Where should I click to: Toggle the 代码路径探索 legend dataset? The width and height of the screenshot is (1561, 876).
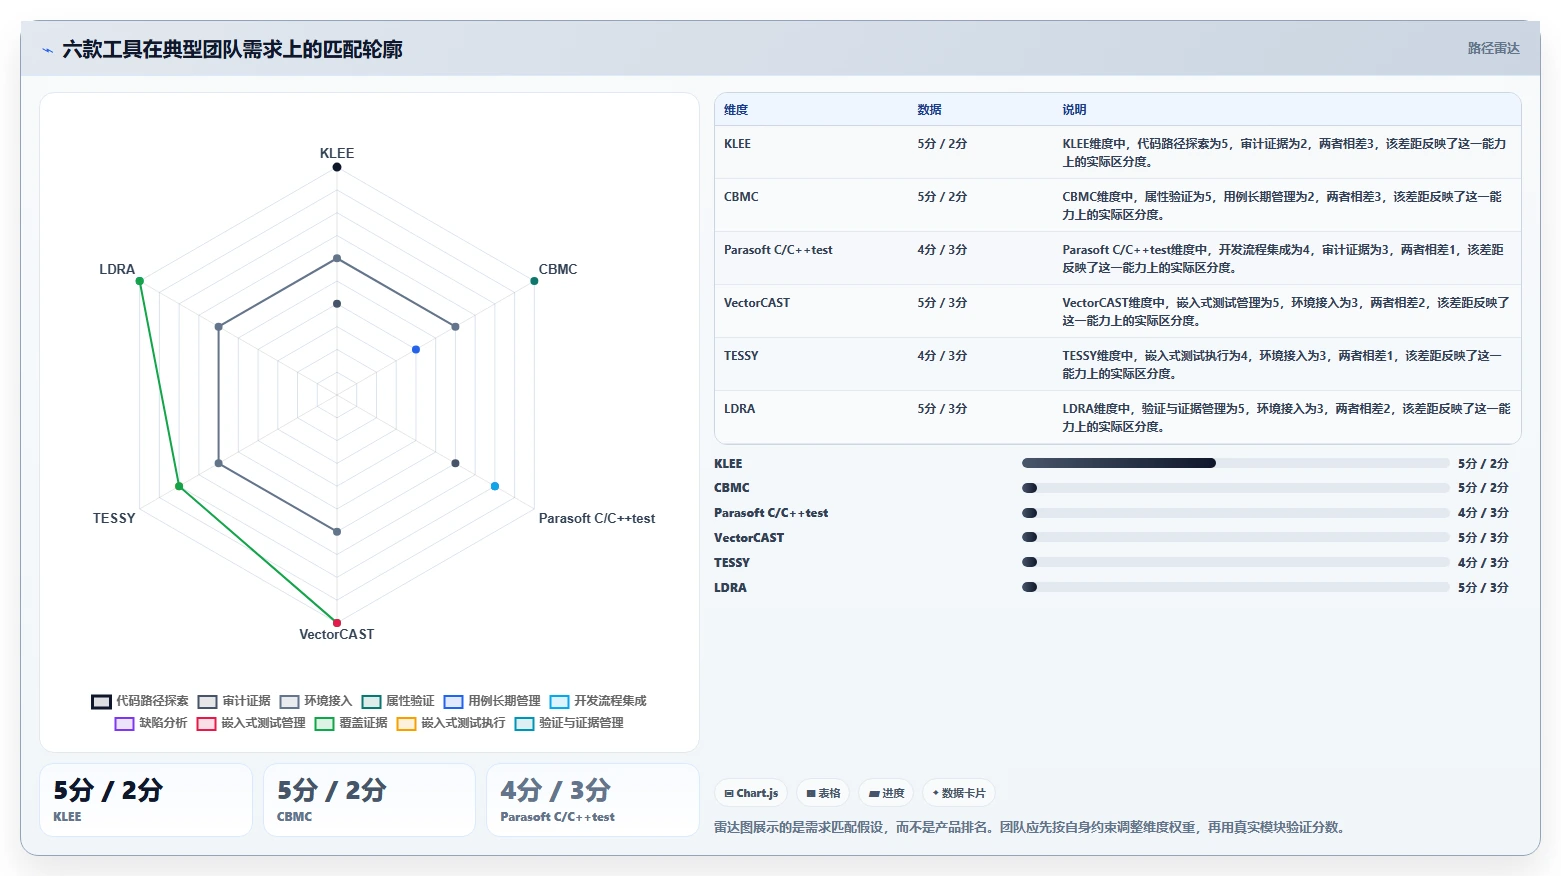point(140,701)
